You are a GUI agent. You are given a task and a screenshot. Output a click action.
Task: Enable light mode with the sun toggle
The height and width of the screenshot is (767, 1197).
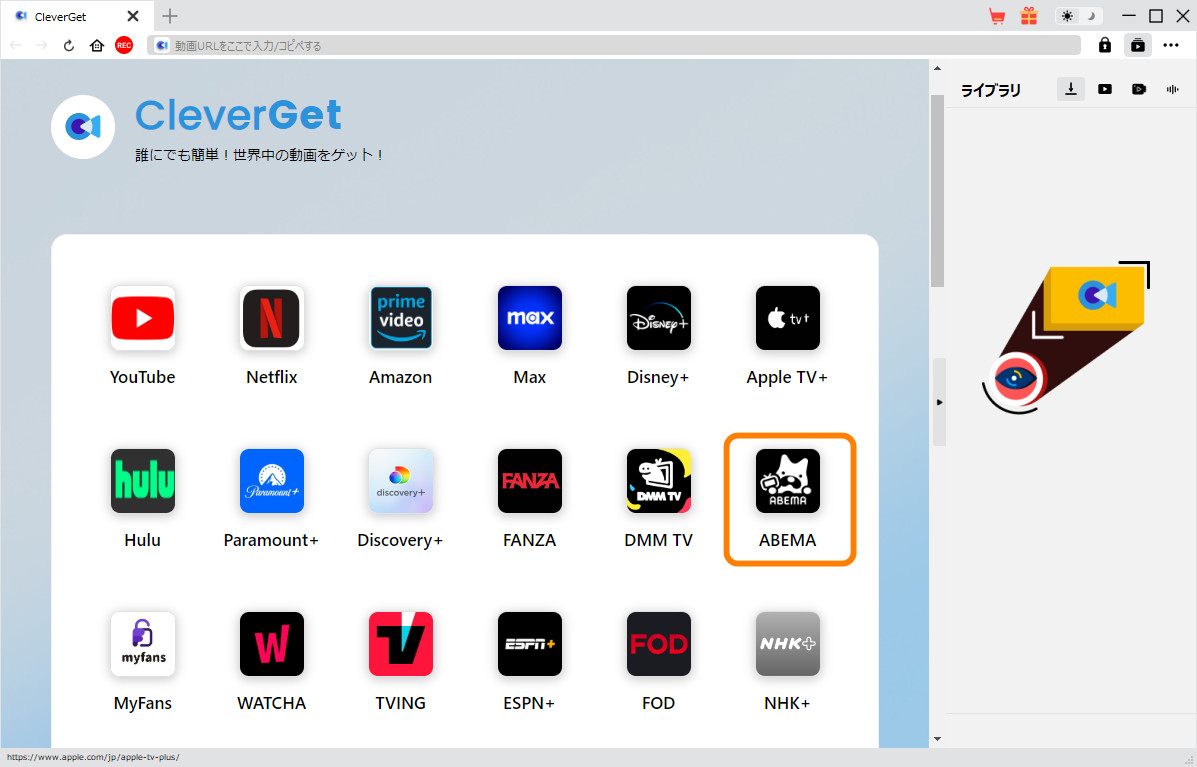[1067, 16]
